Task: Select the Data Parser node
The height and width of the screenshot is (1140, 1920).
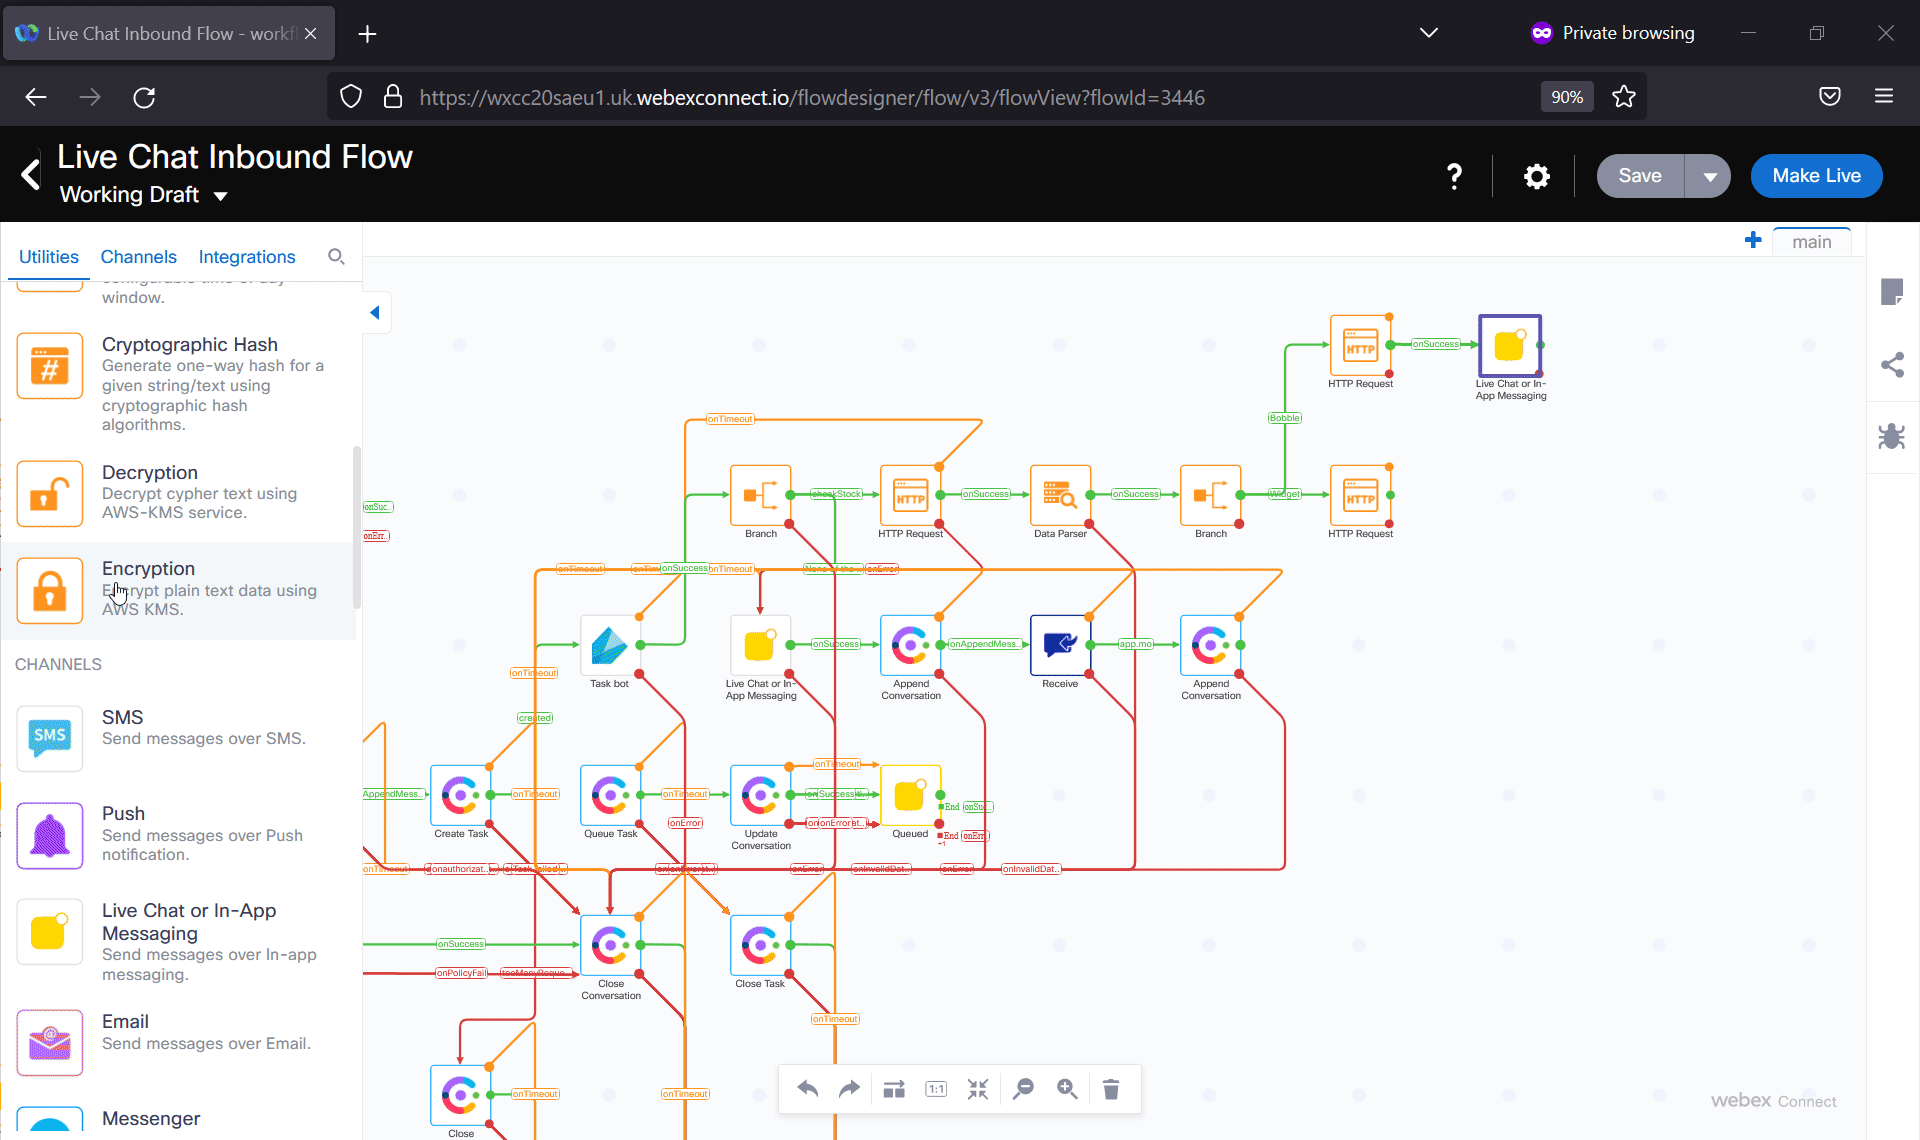Action: (x=1060, y=496)
